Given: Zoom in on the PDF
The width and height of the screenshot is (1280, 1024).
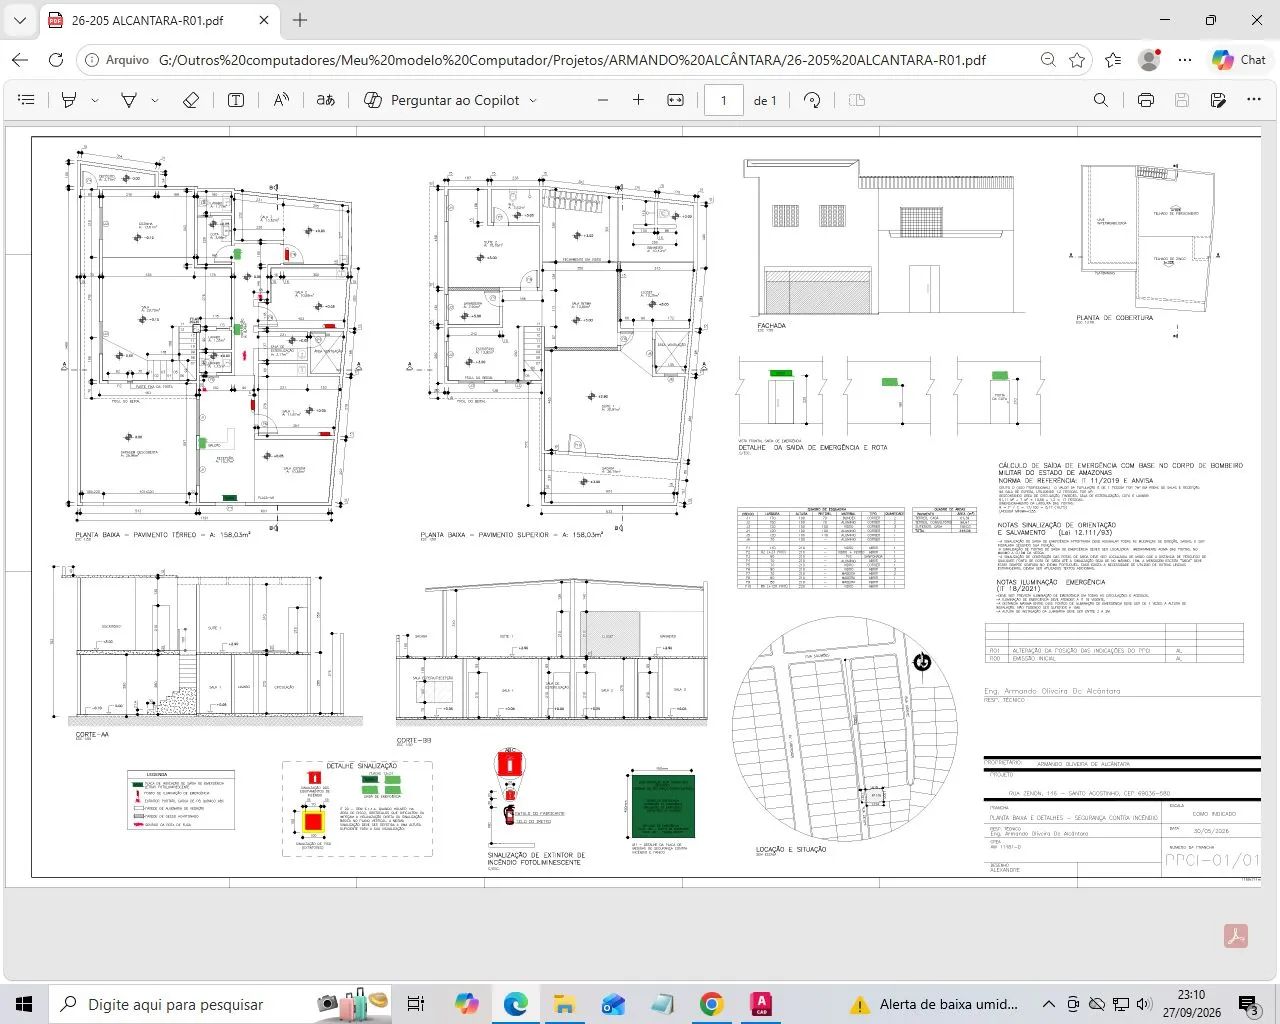Looking at the screenshot, I should pyautogui.click(x=638, y=100).
